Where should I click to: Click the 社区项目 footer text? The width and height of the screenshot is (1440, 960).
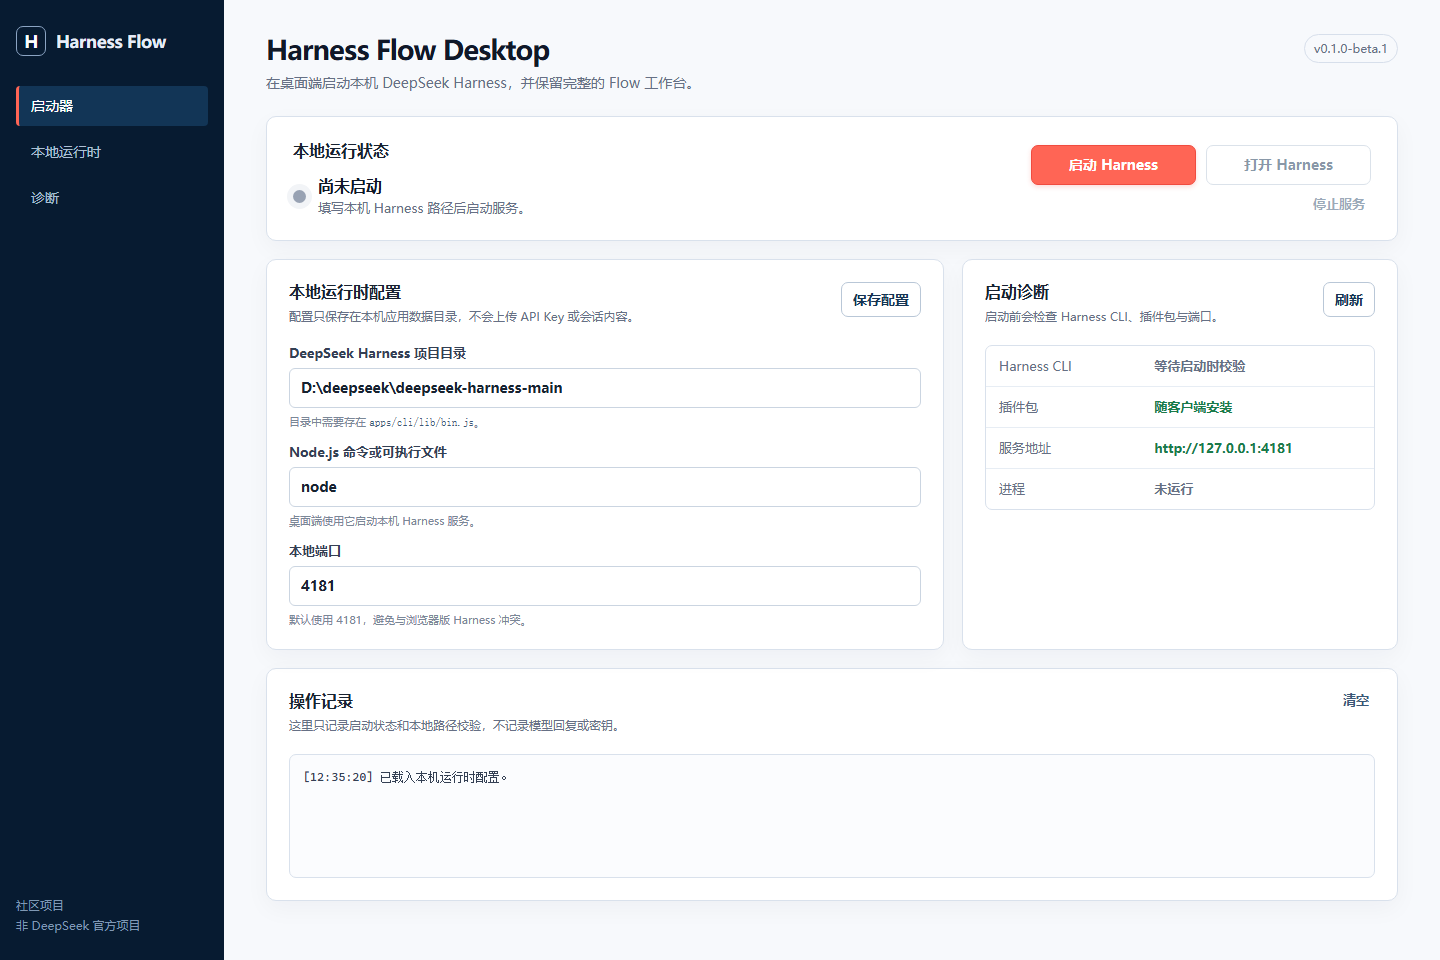(x=40, y=905)
